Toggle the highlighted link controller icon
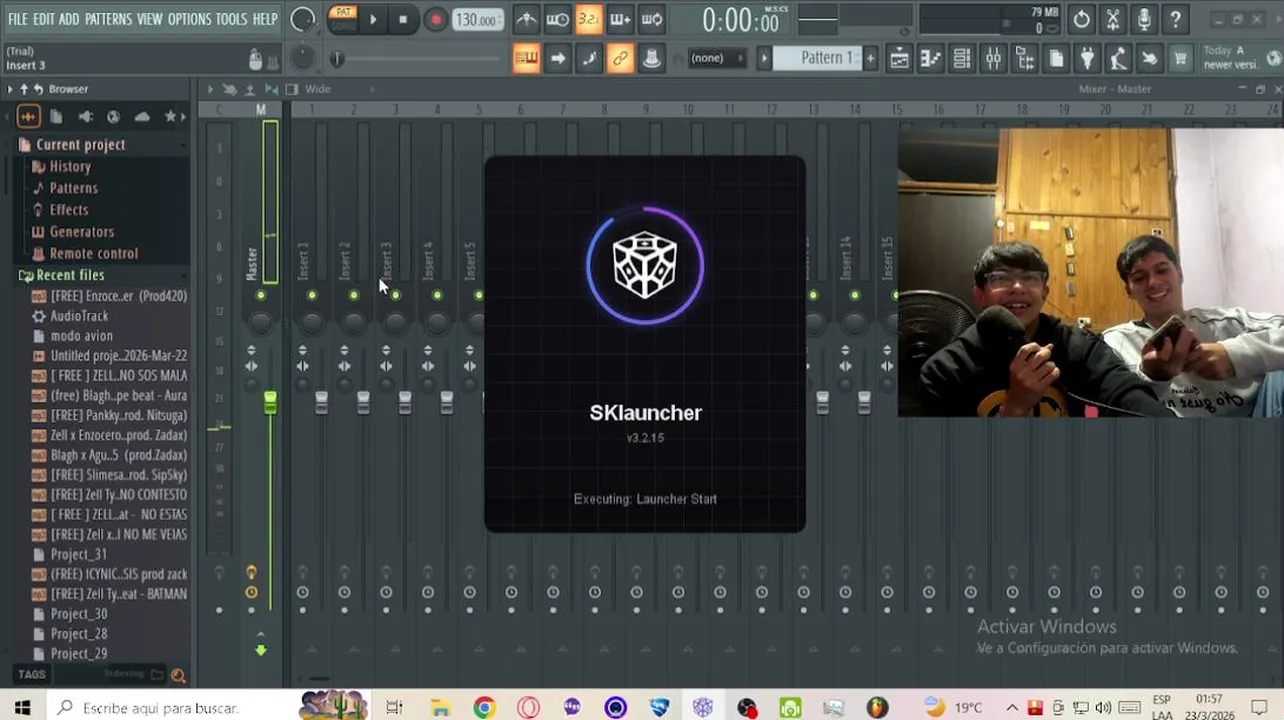The height and width of the screenshot is (720, 1284). 620,58
